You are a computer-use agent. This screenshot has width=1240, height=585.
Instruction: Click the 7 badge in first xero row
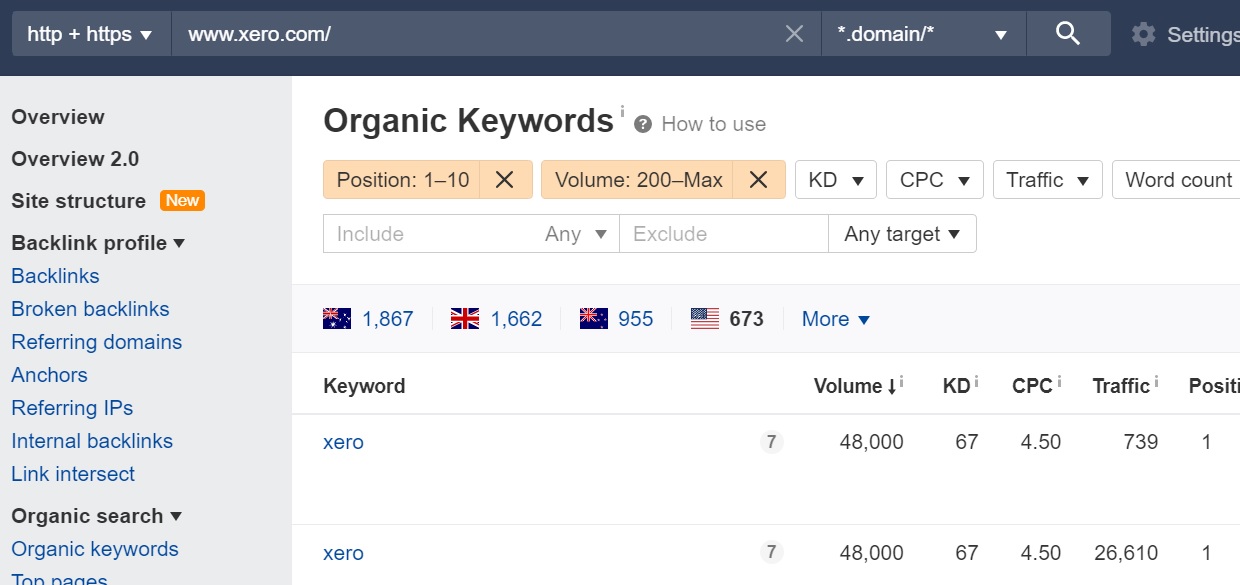pyautogui.click(x=771, y=442)
